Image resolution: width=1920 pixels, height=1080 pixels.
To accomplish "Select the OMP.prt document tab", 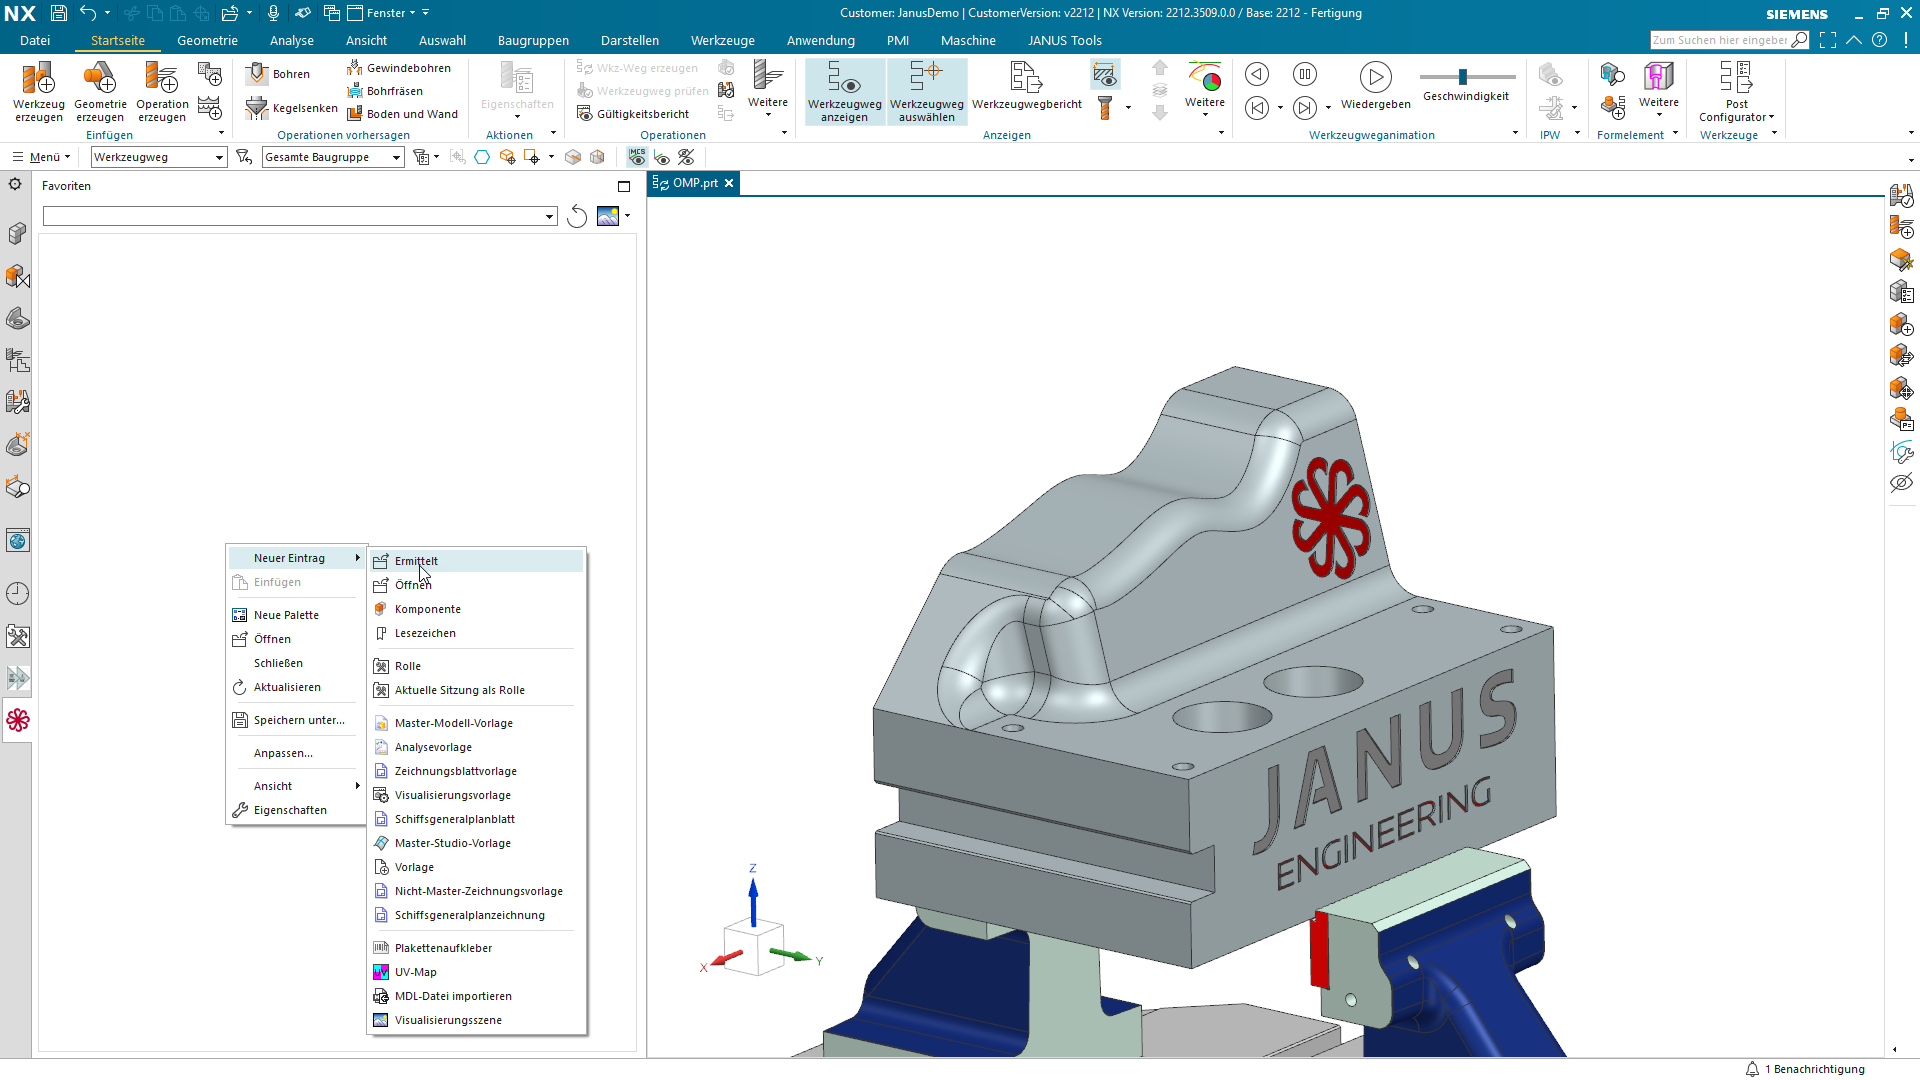I will (x=694, y=183).
